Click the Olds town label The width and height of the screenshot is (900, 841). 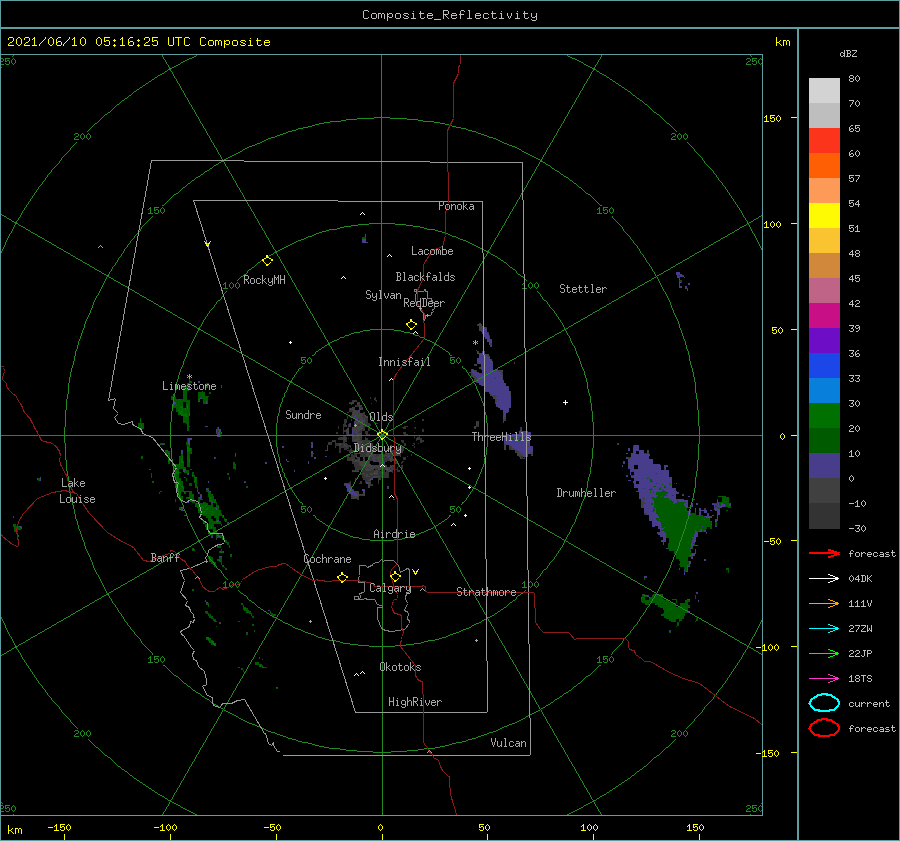(381, 417)
